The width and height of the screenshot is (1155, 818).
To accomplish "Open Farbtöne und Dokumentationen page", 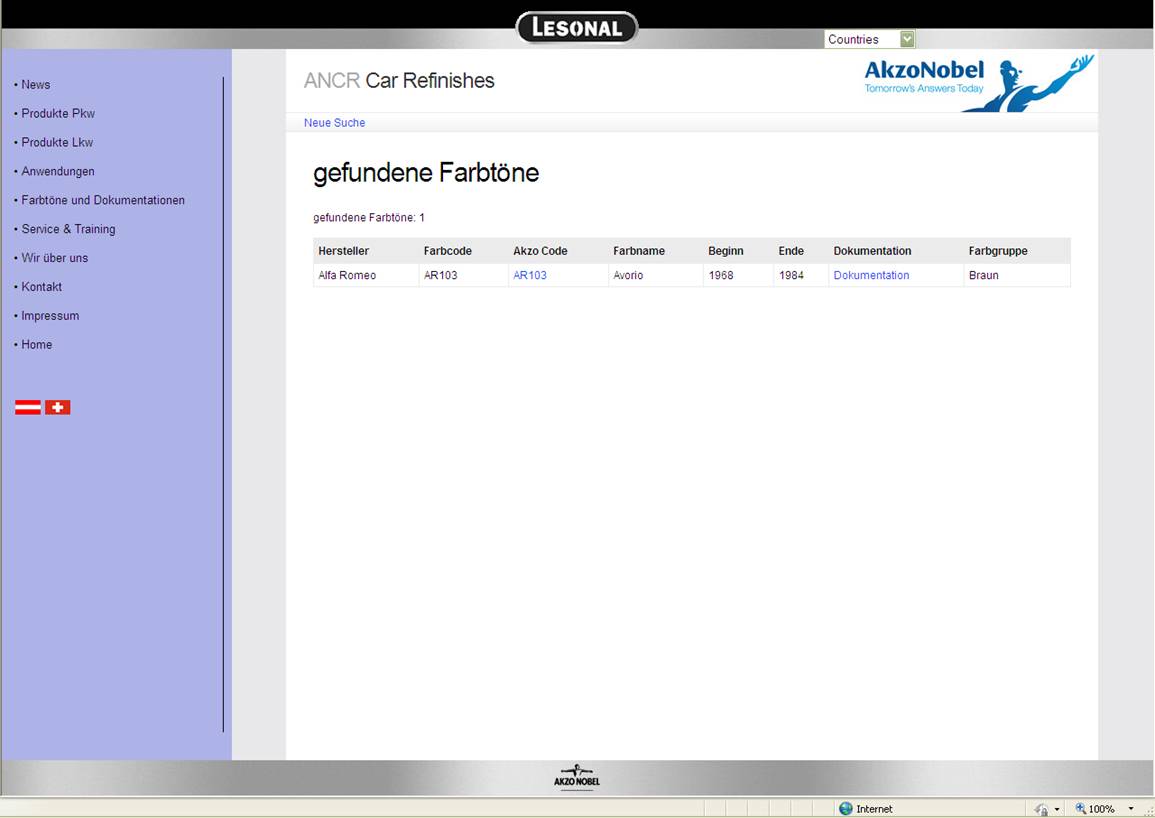I will point(103,200).
